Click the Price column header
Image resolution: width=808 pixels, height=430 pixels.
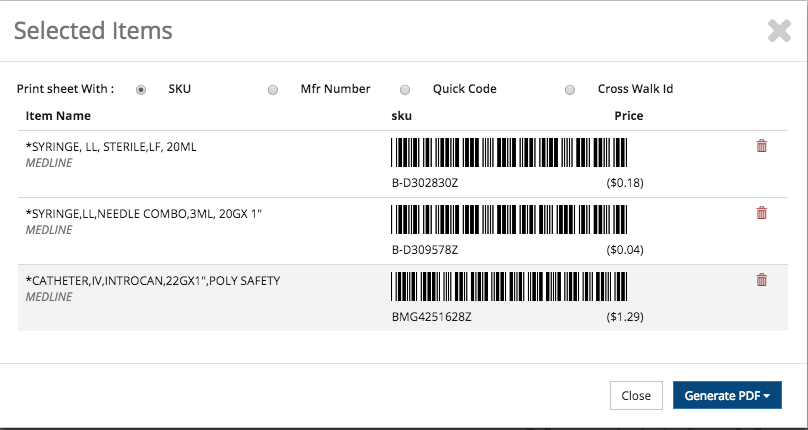click(629, 115)
